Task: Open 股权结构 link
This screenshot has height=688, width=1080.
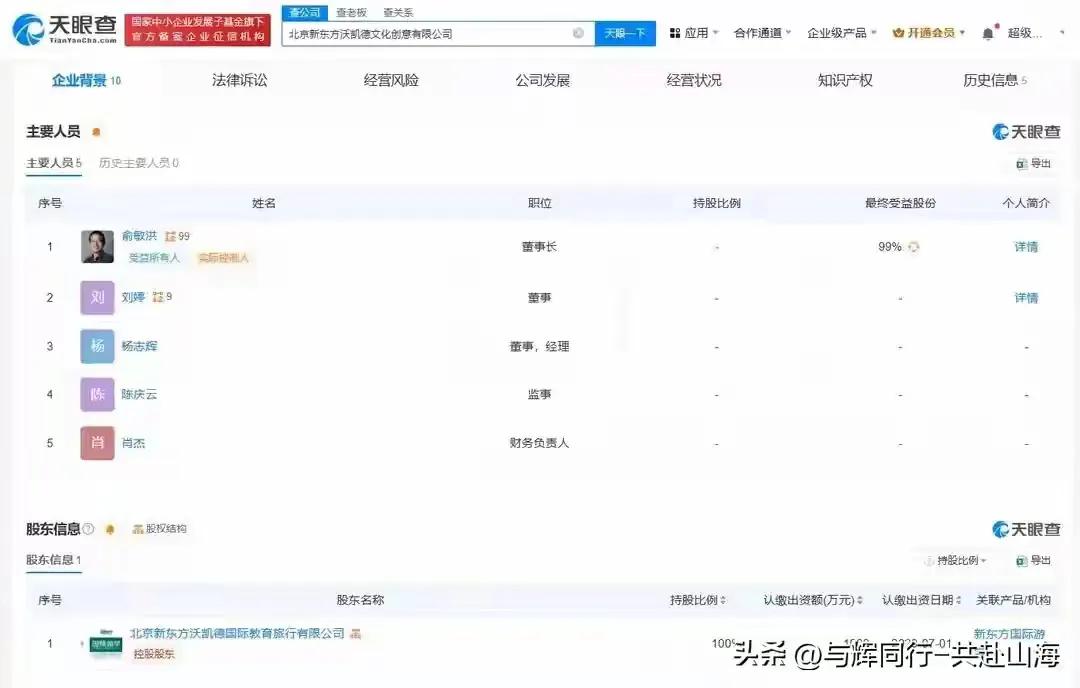Action: [x=160, y=529]
